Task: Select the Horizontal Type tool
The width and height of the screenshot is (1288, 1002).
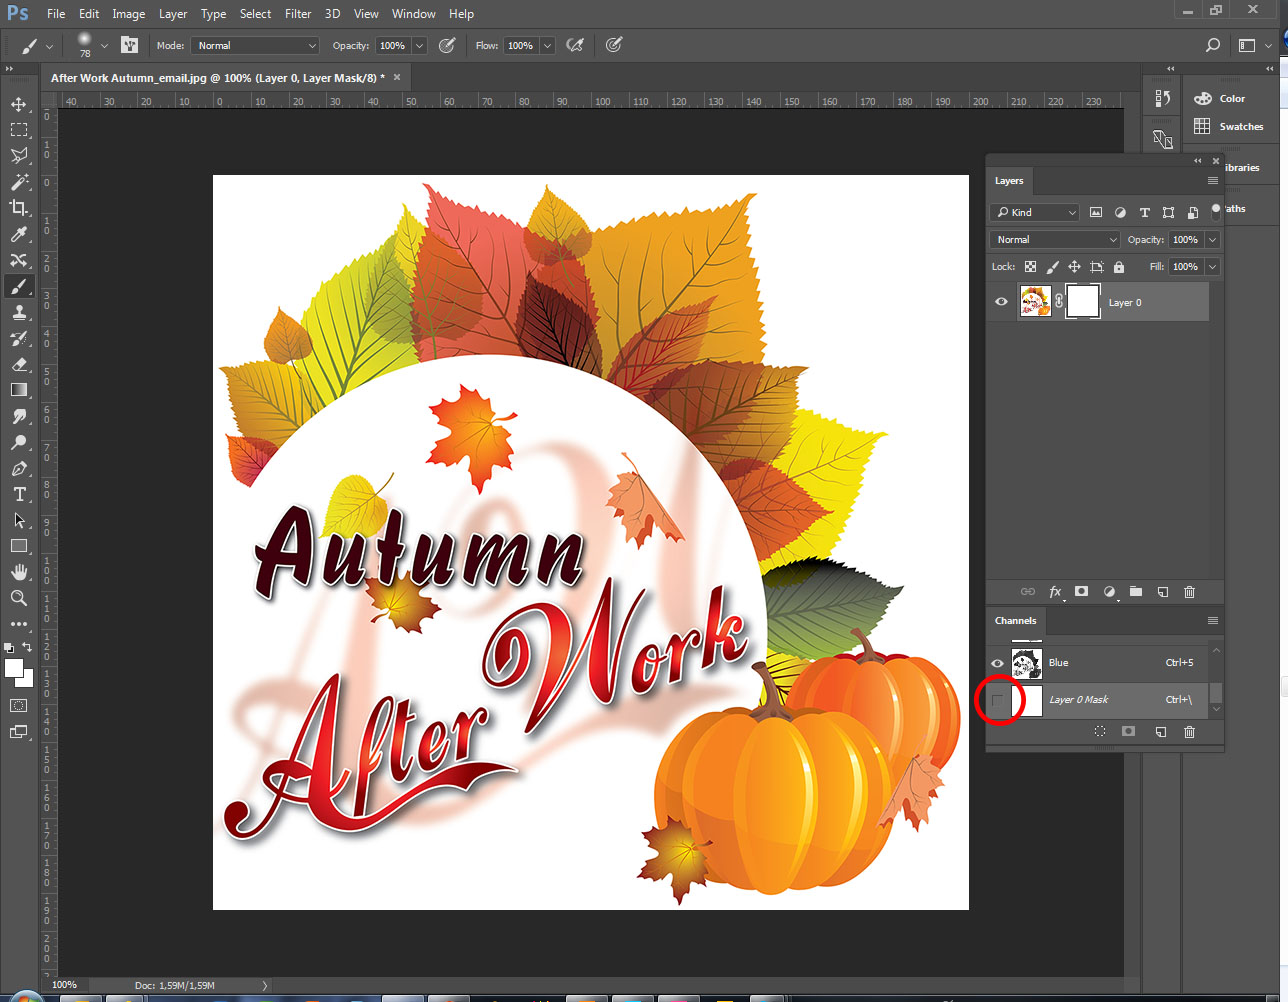Action: (19, 494)
